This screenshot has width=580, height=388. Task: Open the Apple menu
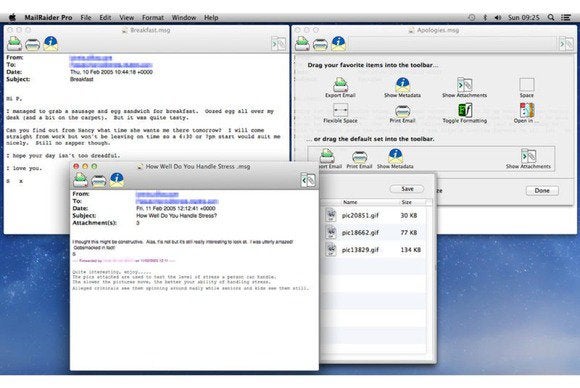point(12,17)
